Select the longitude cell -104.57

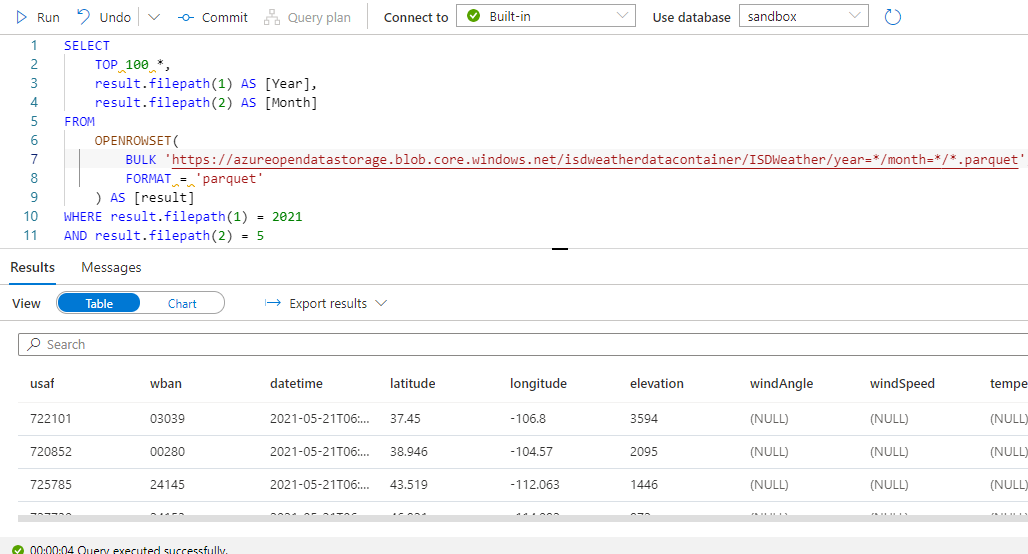[531, 452]
